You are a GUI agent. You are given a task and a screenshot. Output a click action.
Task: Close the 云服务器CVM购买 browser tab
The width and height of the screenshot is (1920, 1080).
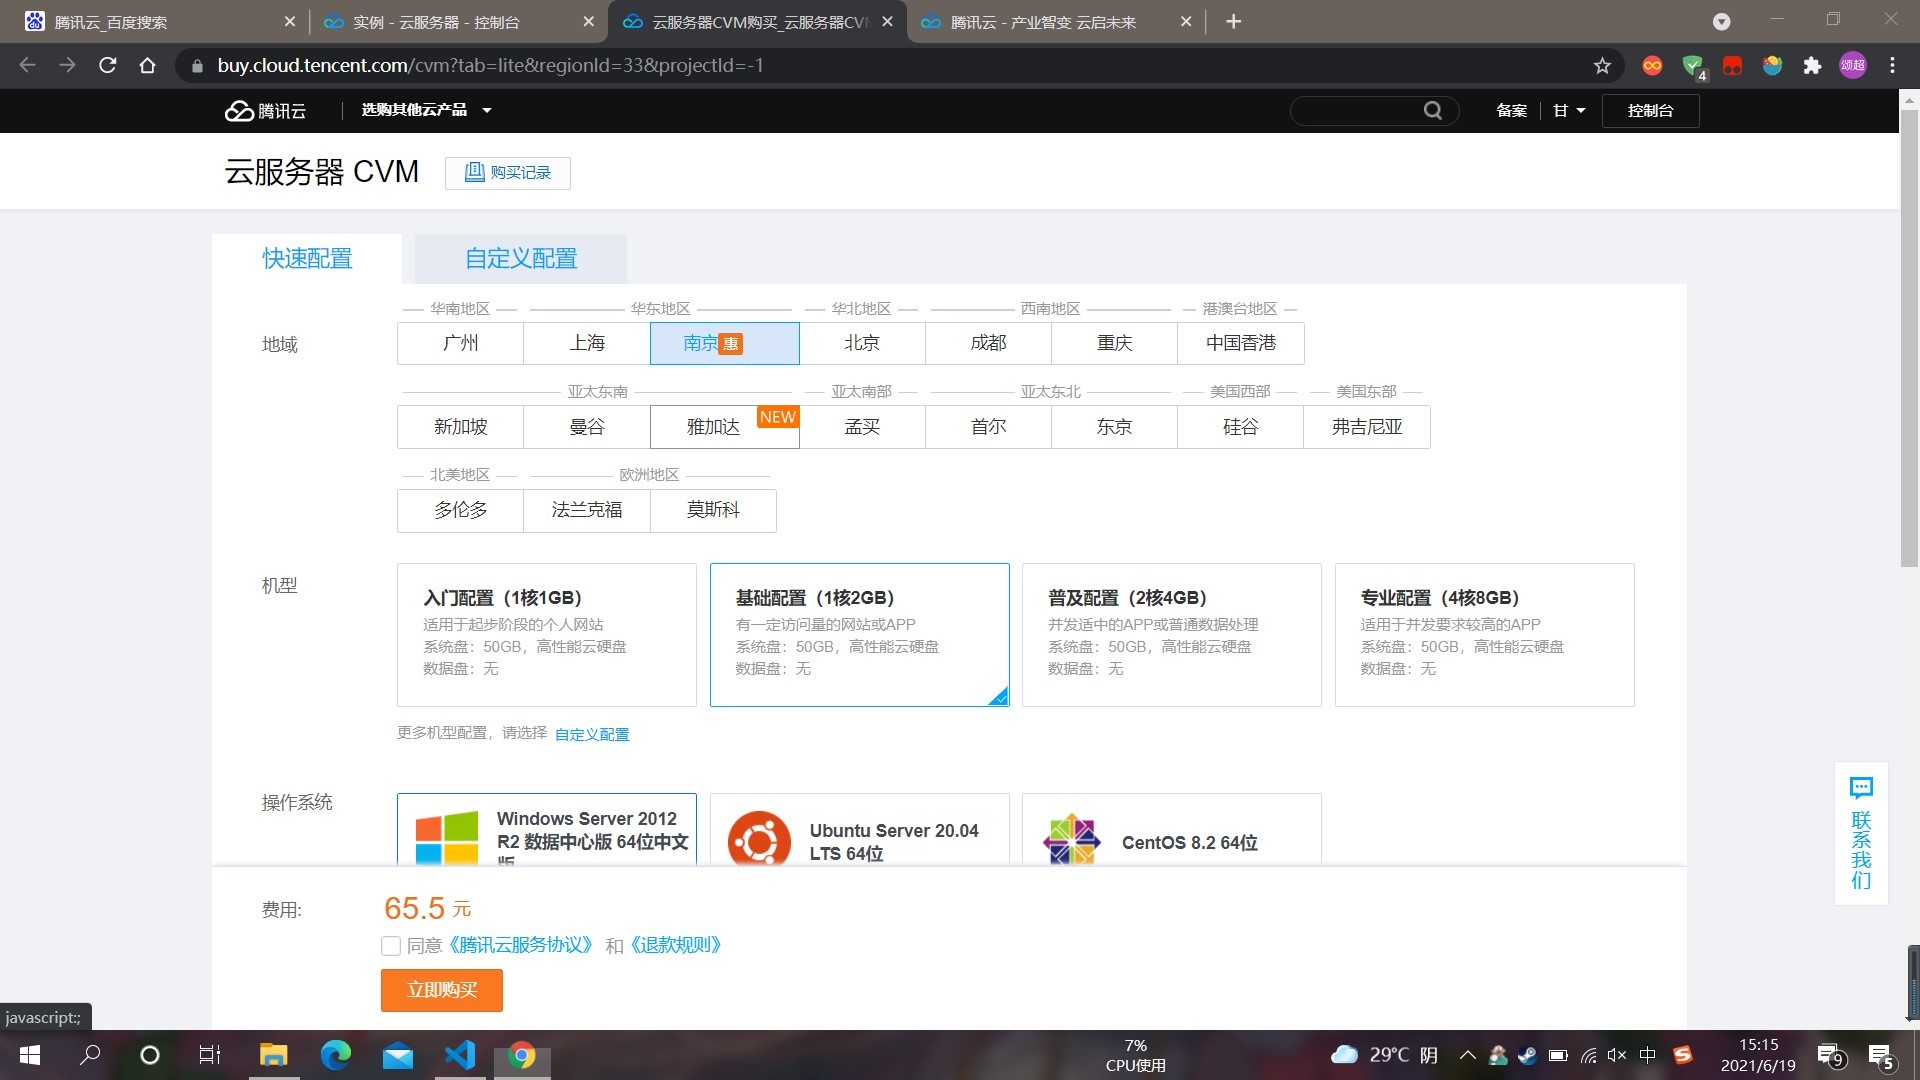(x=887, y=22)
